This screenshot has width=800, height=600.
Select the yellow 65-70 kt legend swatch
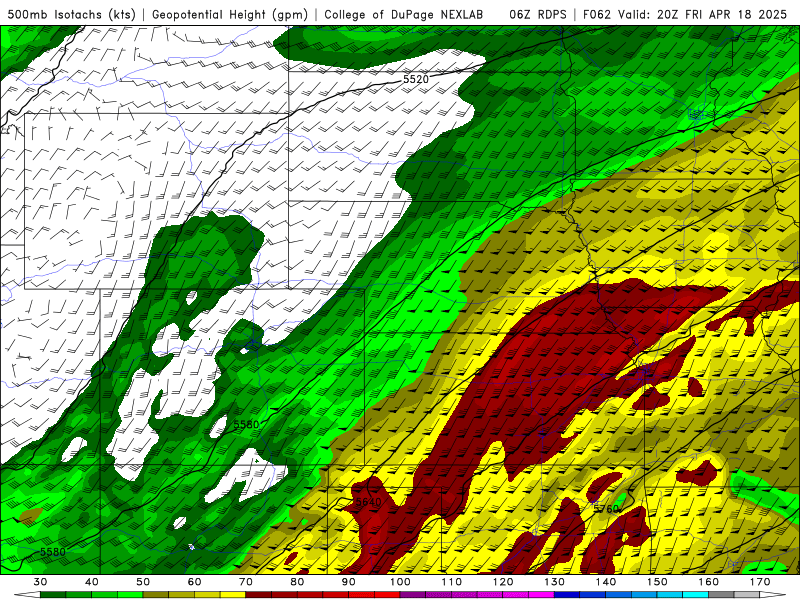233,595
